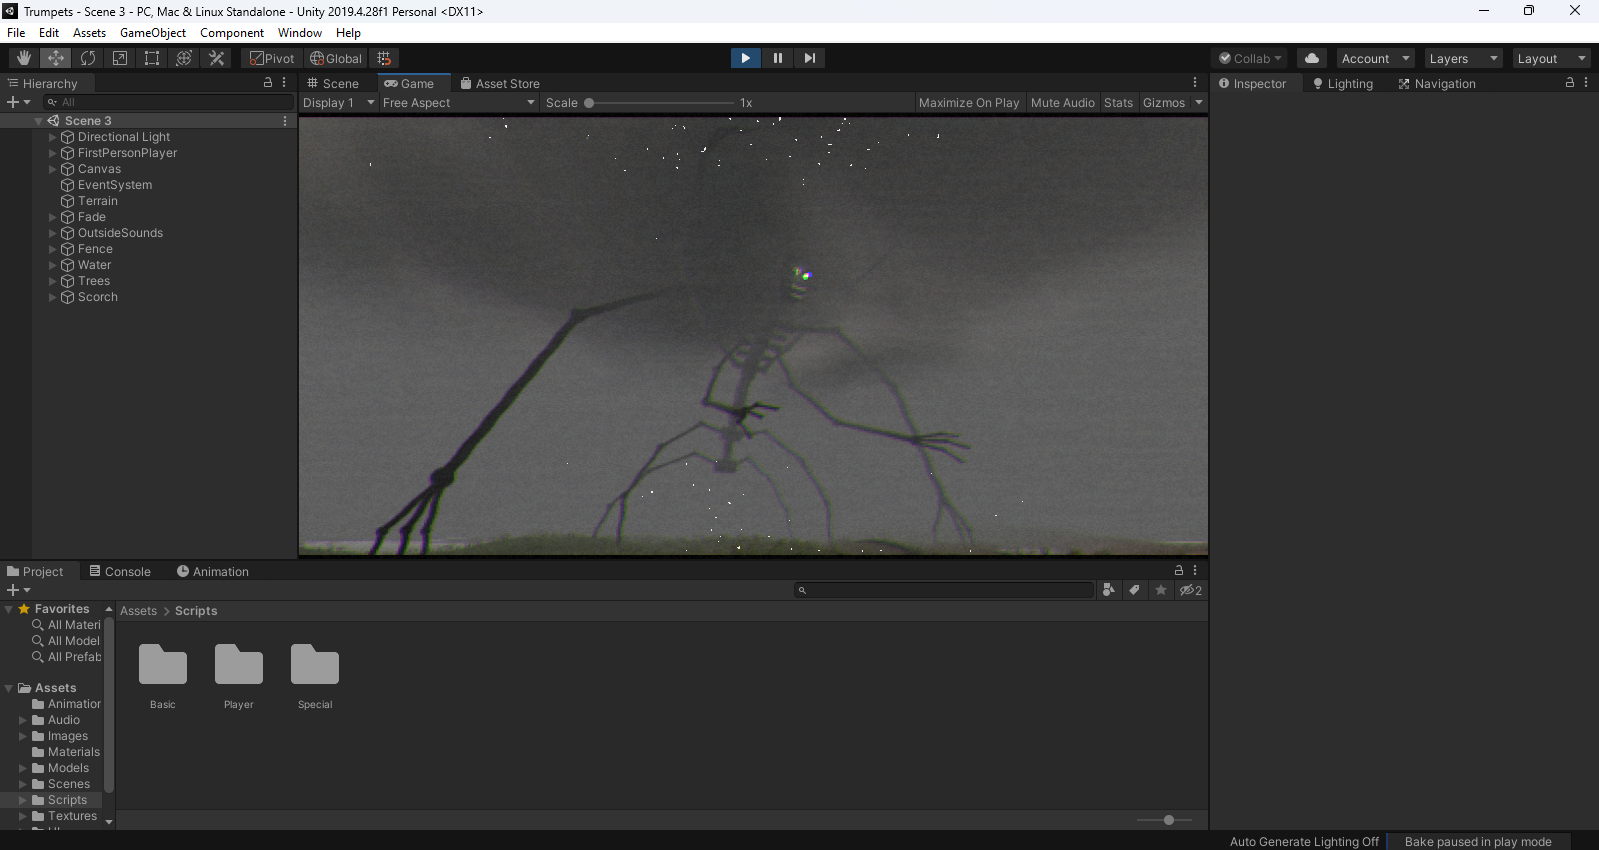
Task: Expand the Canvas object
Action: click(x=53, y=169)
